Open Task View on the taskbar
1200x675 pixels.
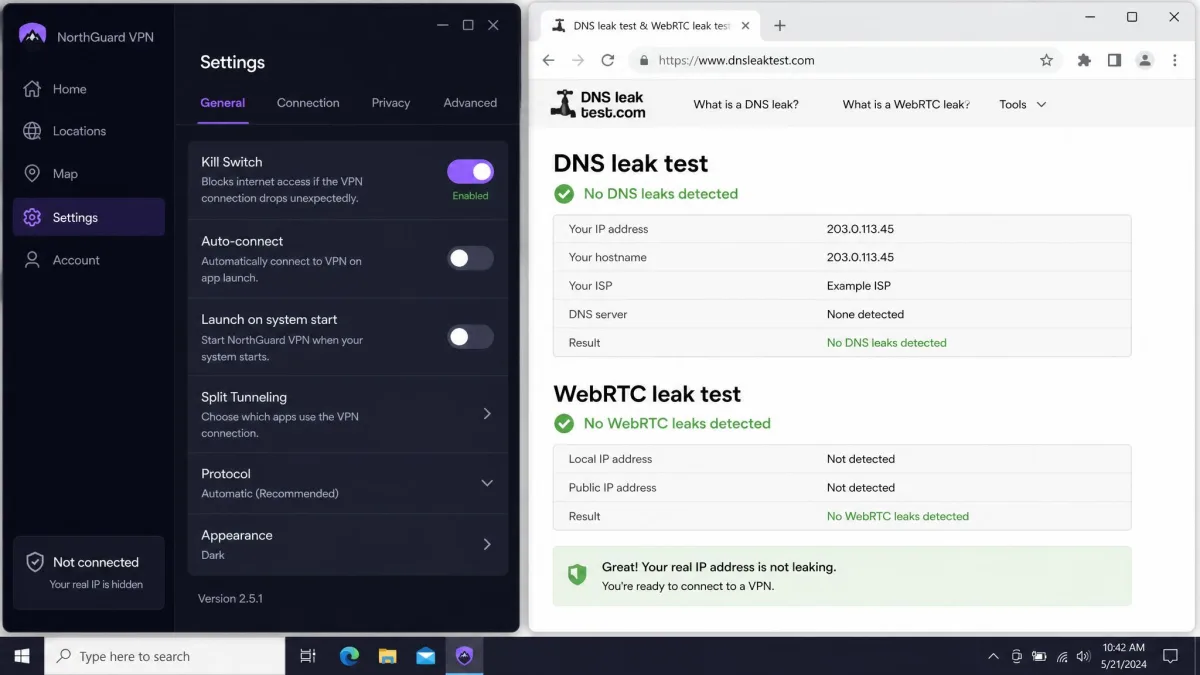click(308, 656)
